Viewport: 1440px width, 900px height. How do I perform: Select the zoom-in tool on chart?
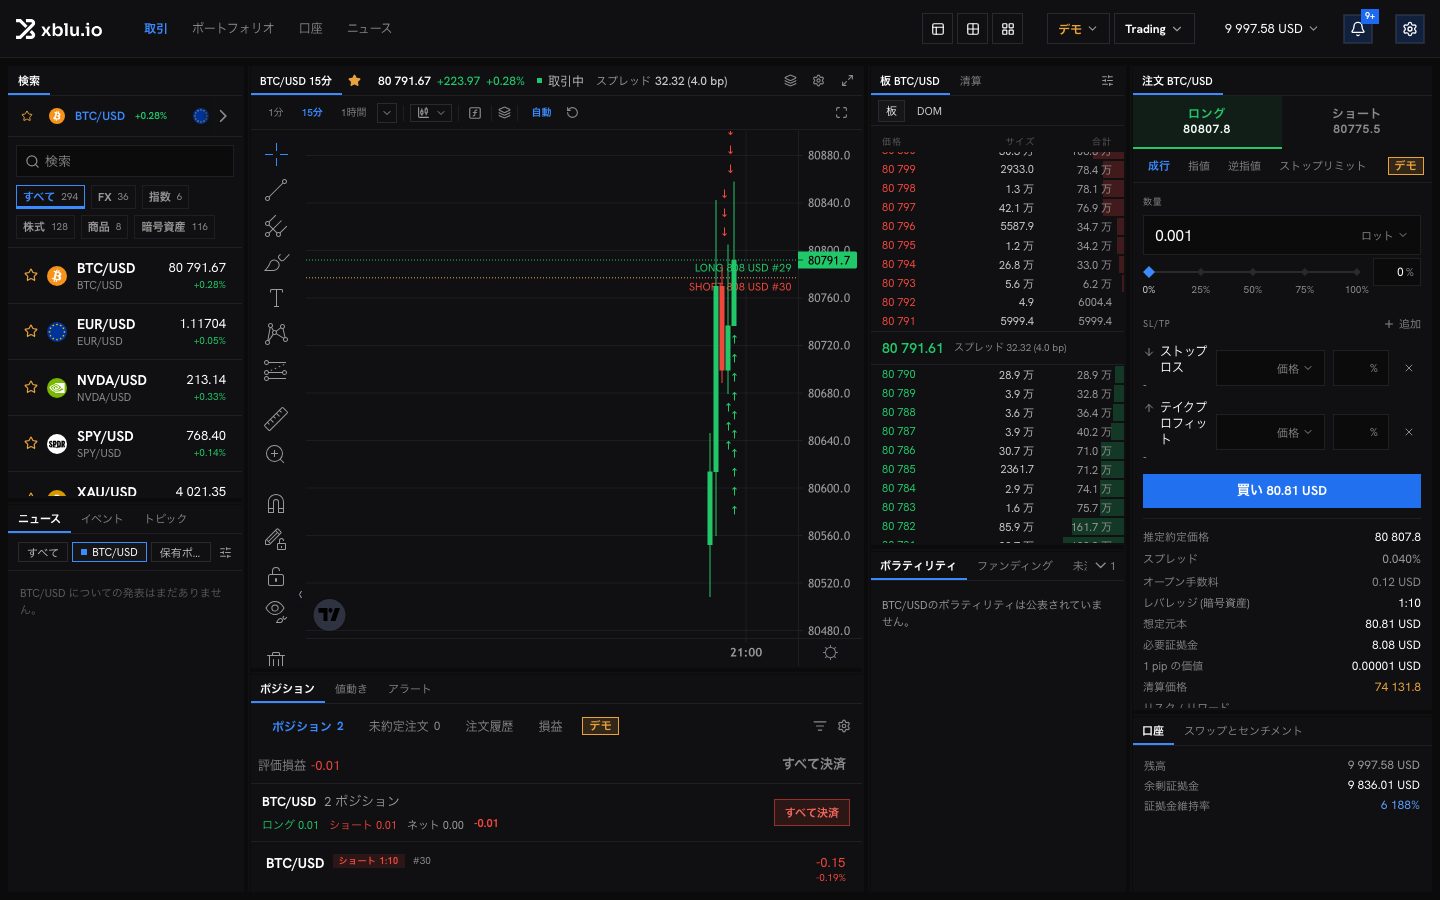coord(276,454)
